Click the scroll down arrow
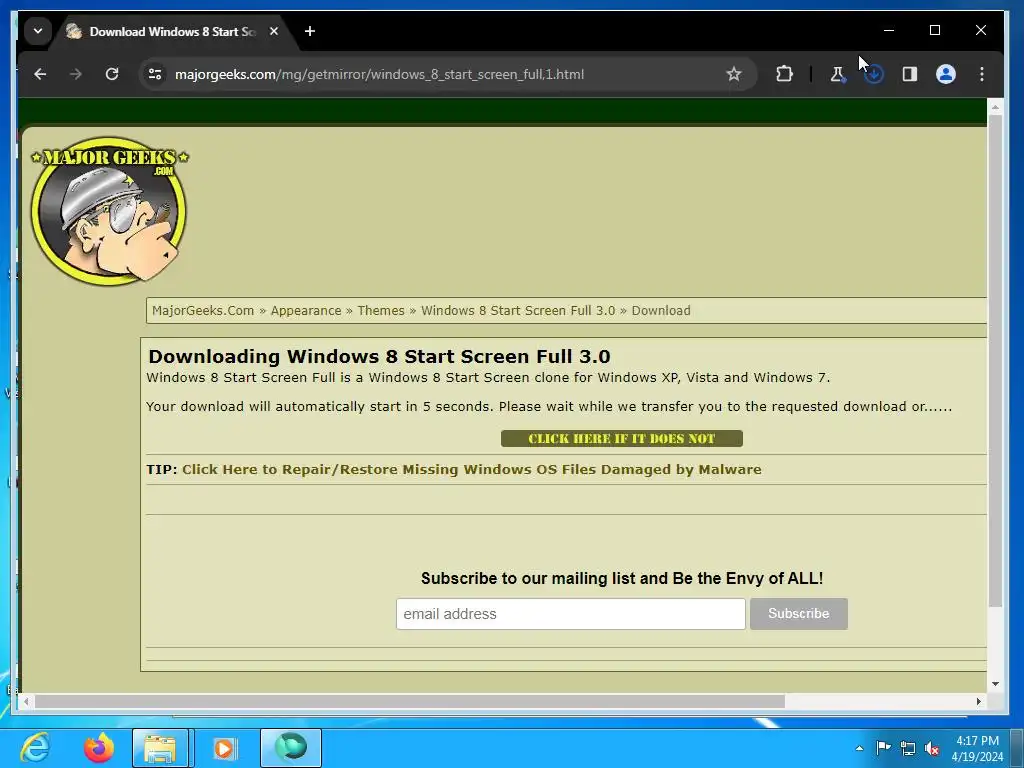Viewport: 1024px width, 768px height. [995, 684]
